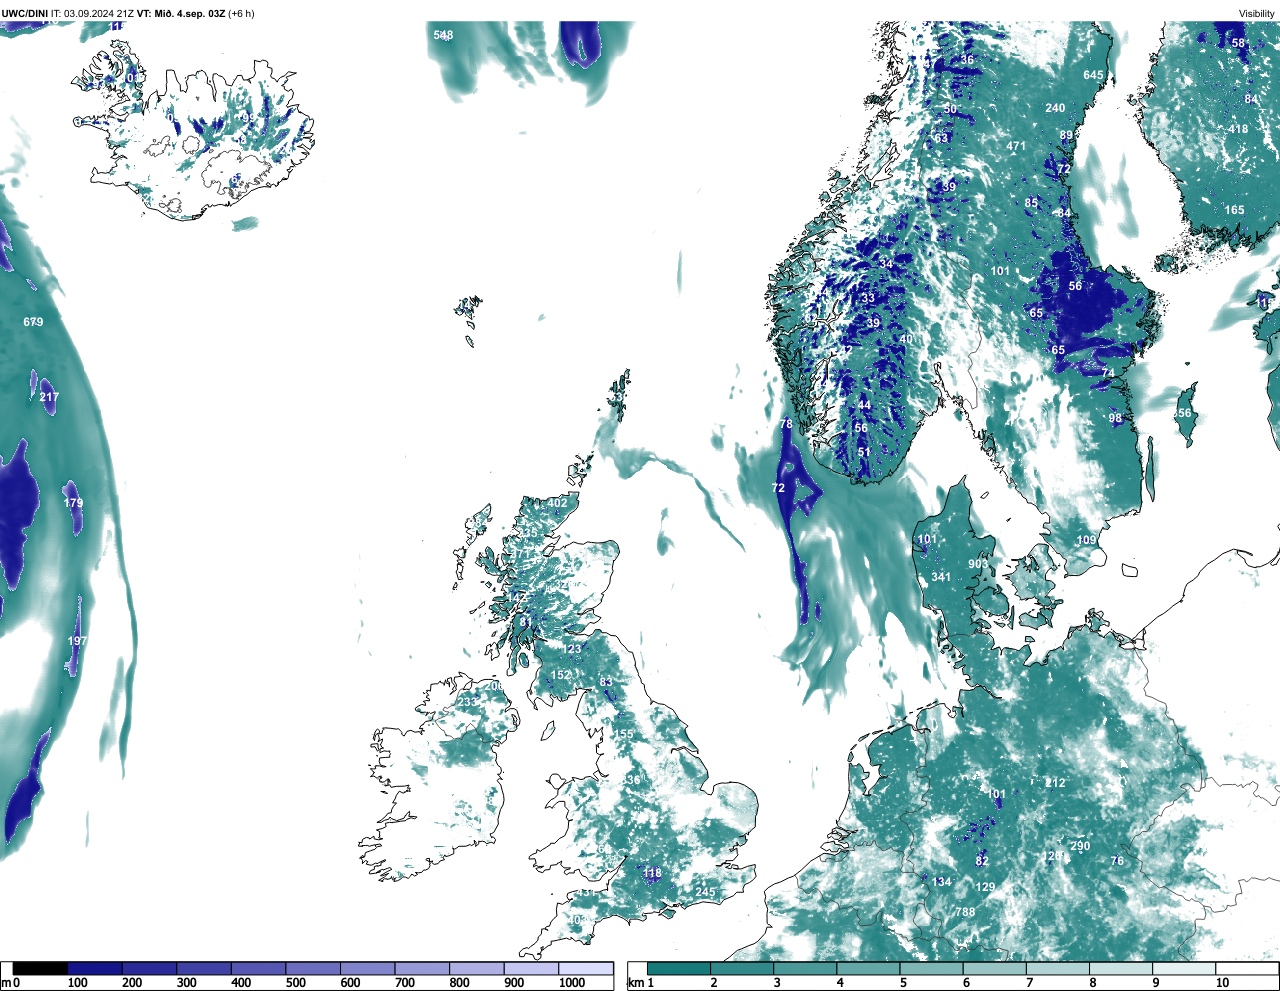
Task: Click the value 341 in Jutland
Action: [x=941, y=577]
